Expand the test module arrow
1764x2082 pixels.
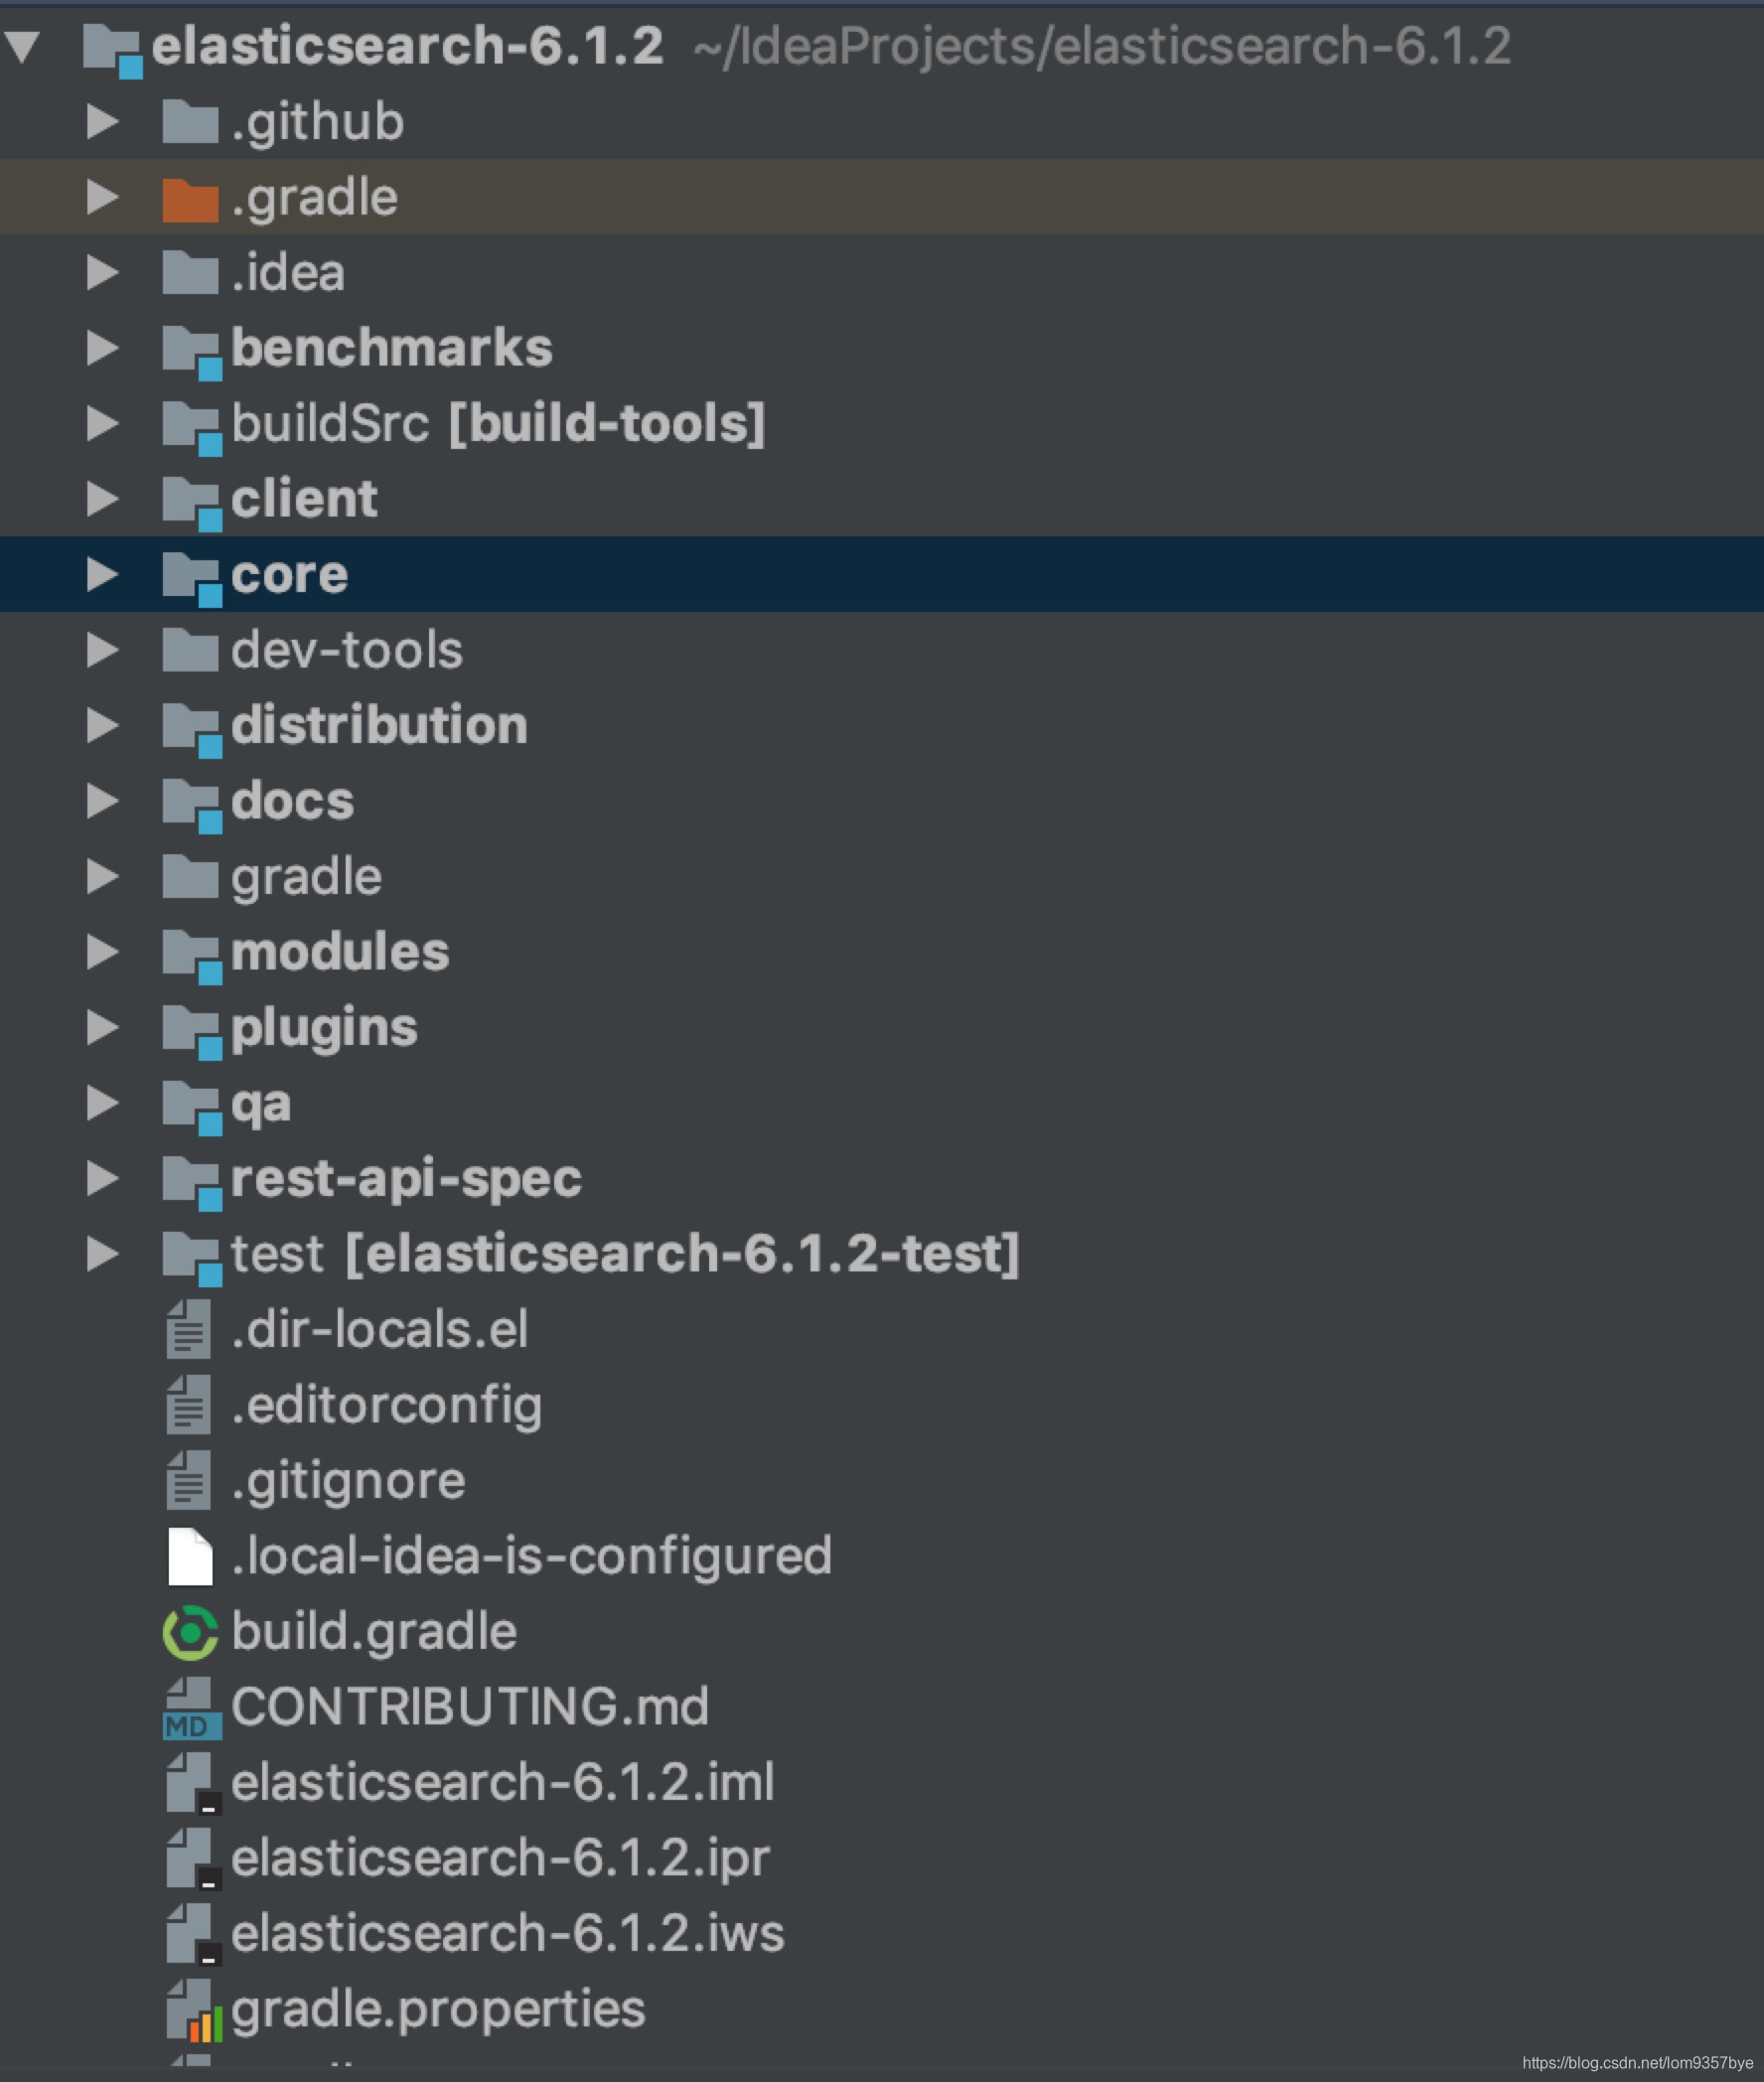103,1253
